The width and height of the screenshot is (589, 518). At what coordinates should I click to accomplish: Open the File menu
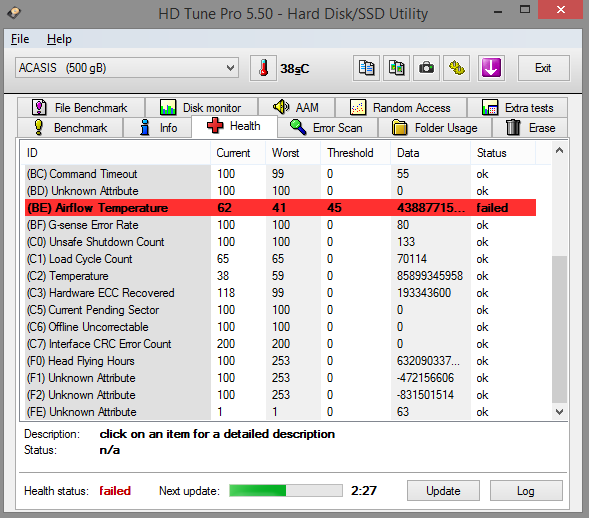pyautogui.click(x=20, y=39)
